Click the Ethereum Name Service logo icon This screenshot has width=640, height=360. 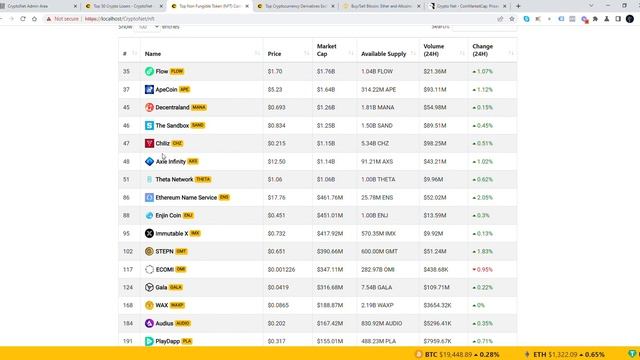point(149,198)
